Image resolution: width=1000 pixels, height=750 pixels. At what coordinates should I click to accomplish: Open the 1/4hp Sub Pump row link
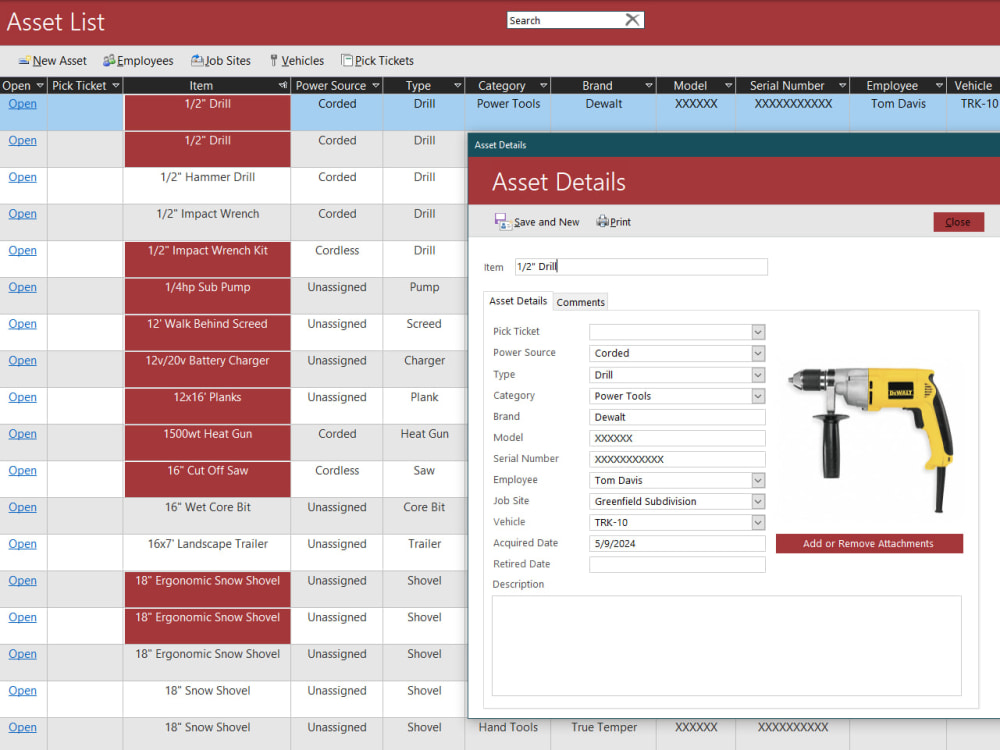tap(22, 287)
